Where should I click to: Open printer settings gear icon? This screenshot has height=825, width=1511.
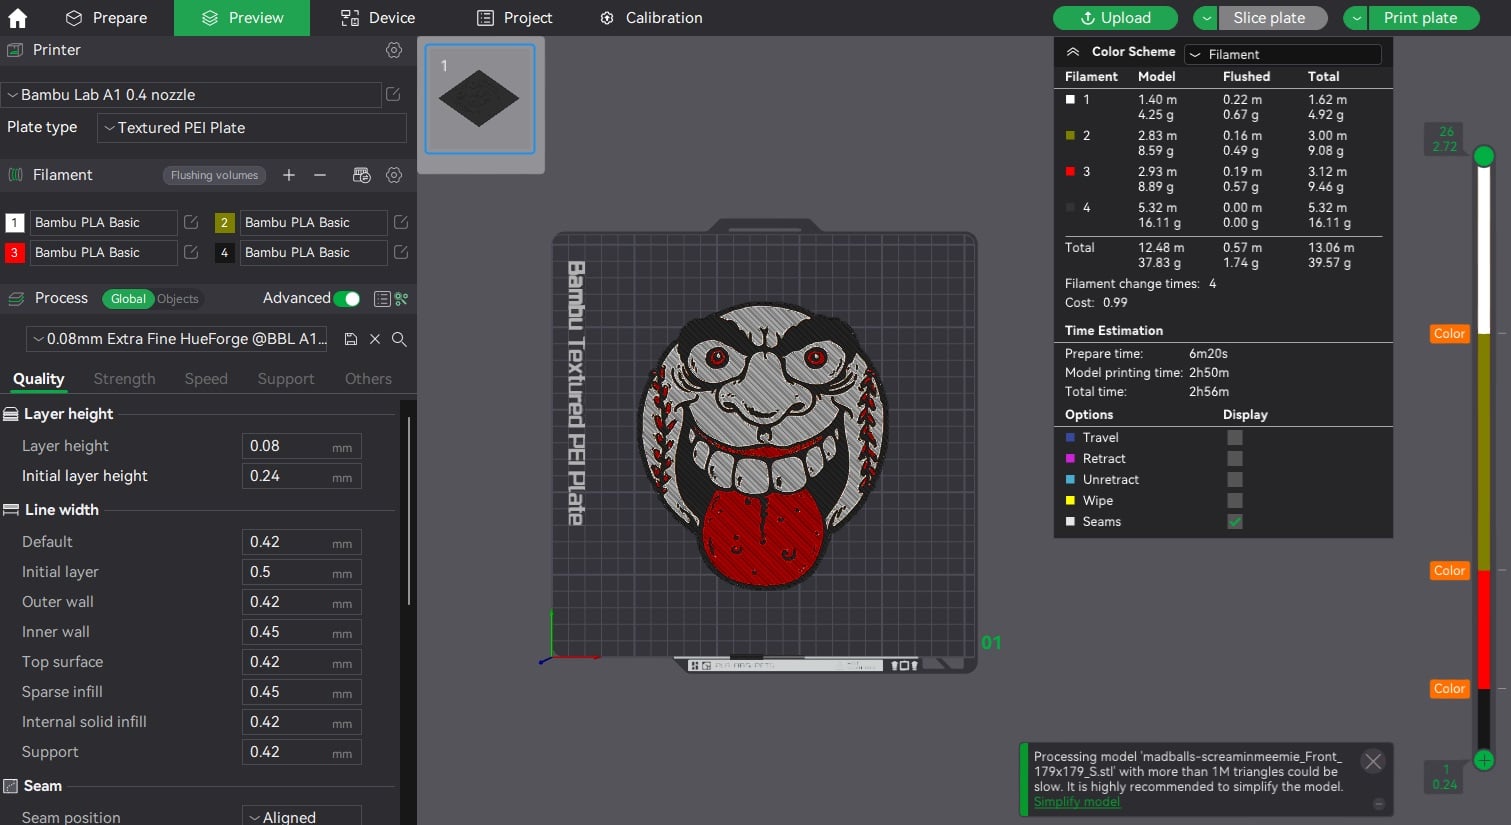[x=394, y=50]
